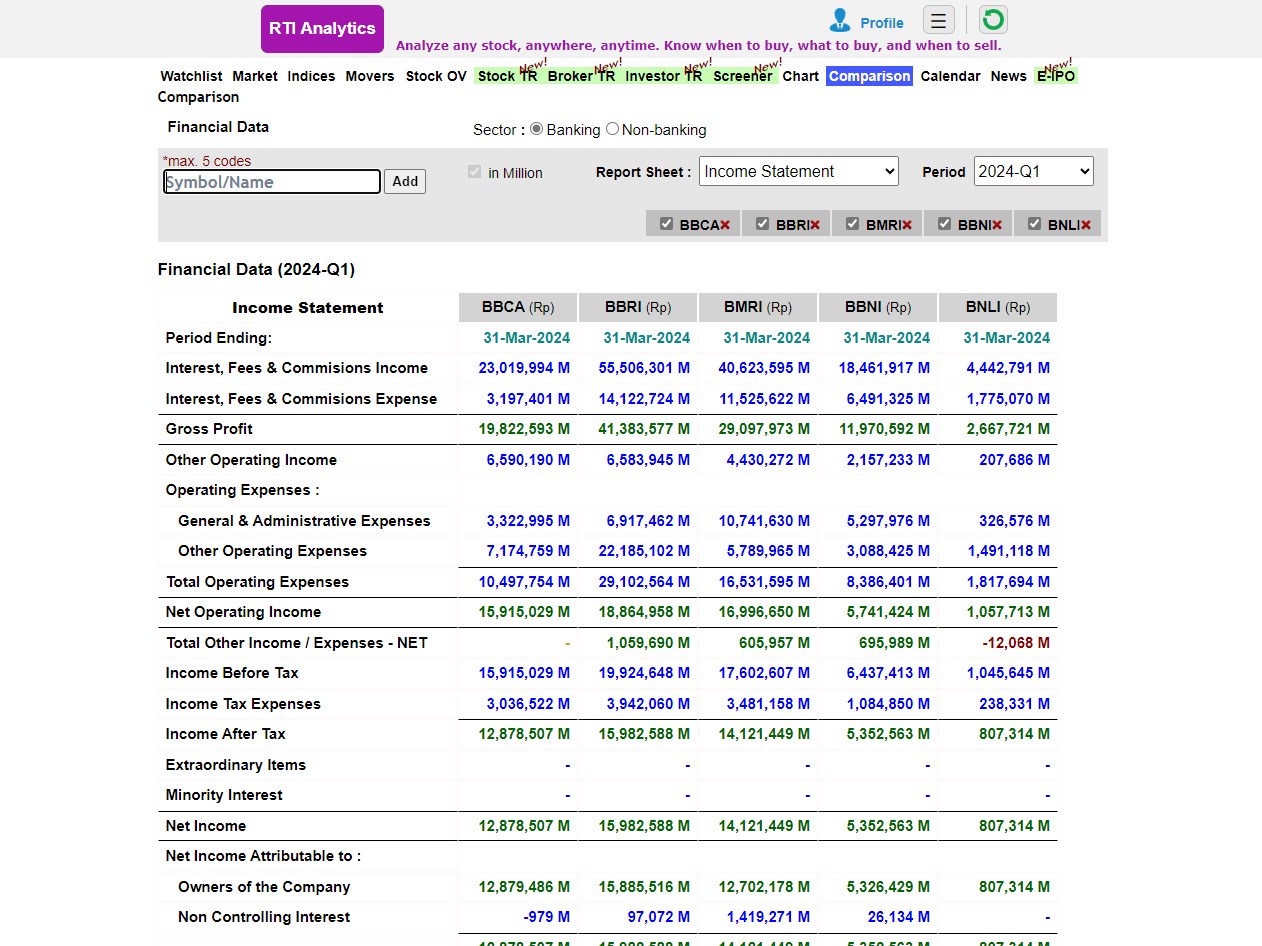Open the Stock TR tab
Screen dimensions: 1262x946
pos(507,76)
